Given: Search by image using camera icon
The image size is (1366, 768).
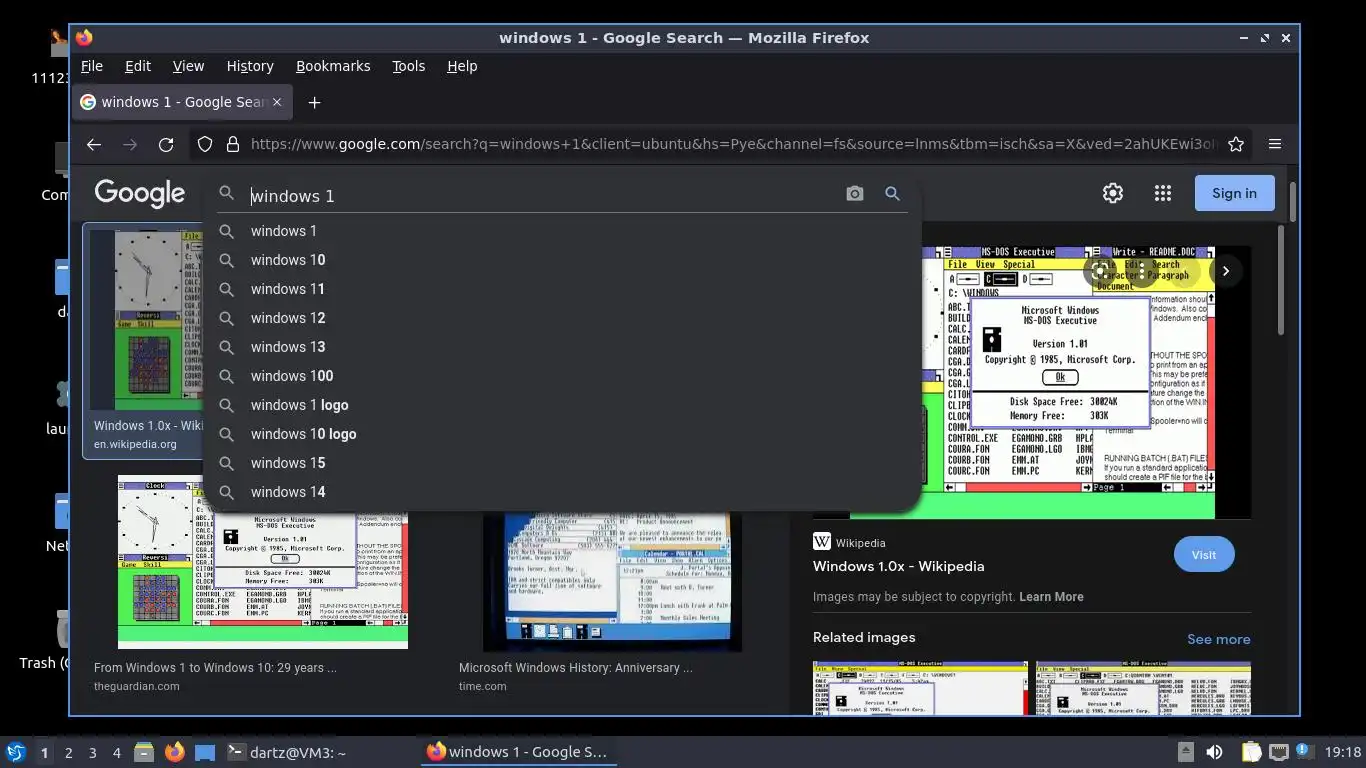Looking at the screenshot, I should pyautogui.click(x=854, y=194).
